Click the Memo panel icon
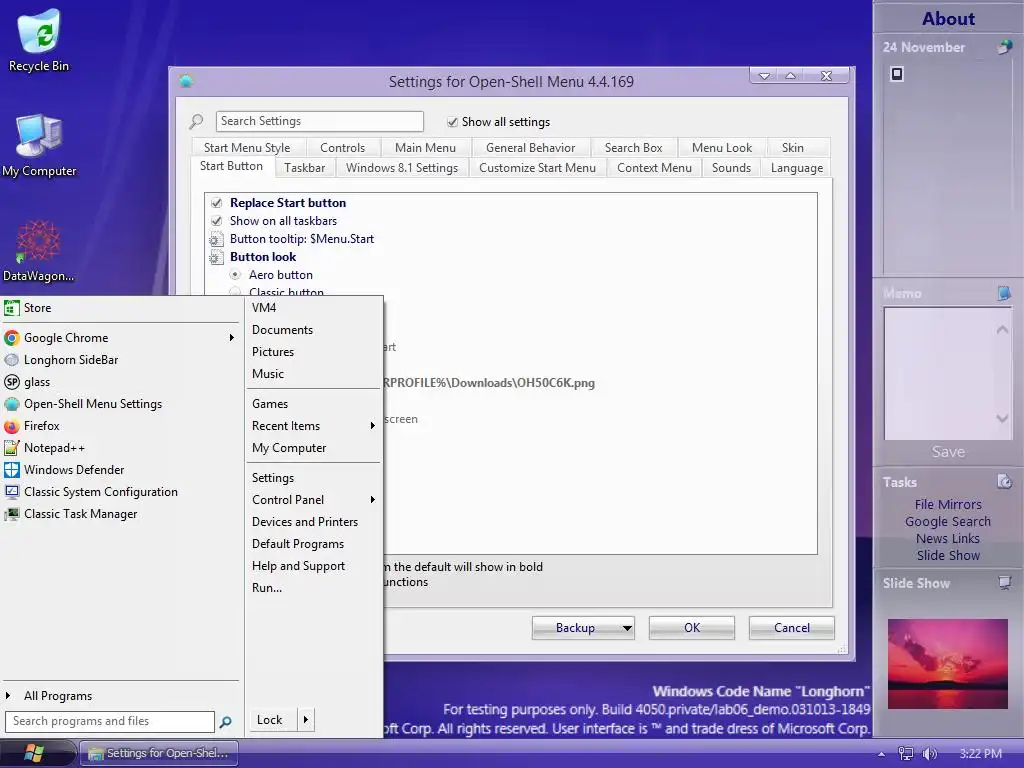 [x=1004, y=293]
